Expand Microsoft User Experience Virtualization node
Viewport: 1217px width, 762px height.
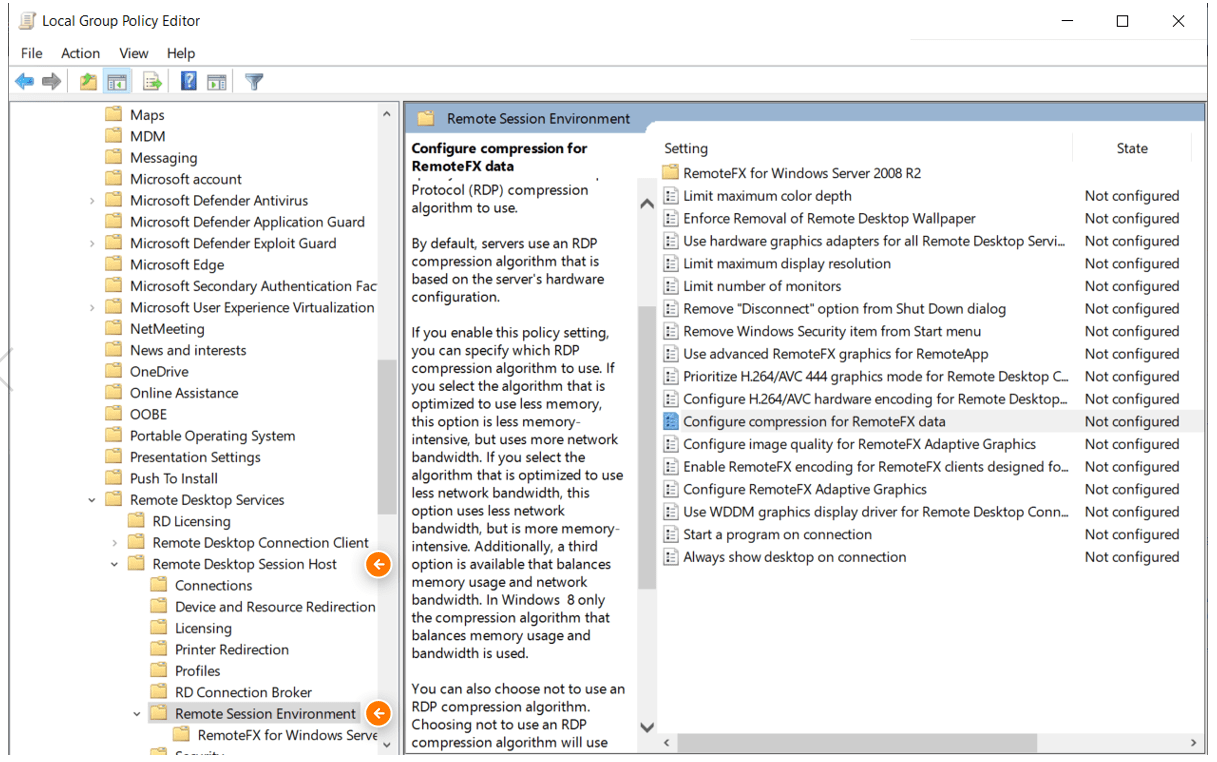[x=92, y=308]
